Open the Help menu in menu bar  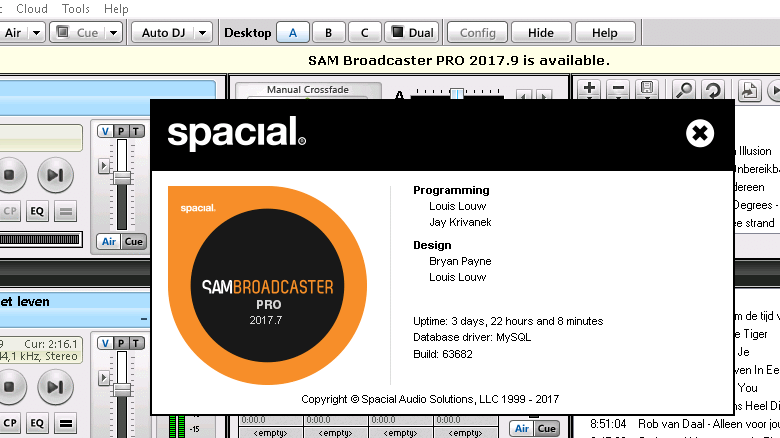pos(116,8)
